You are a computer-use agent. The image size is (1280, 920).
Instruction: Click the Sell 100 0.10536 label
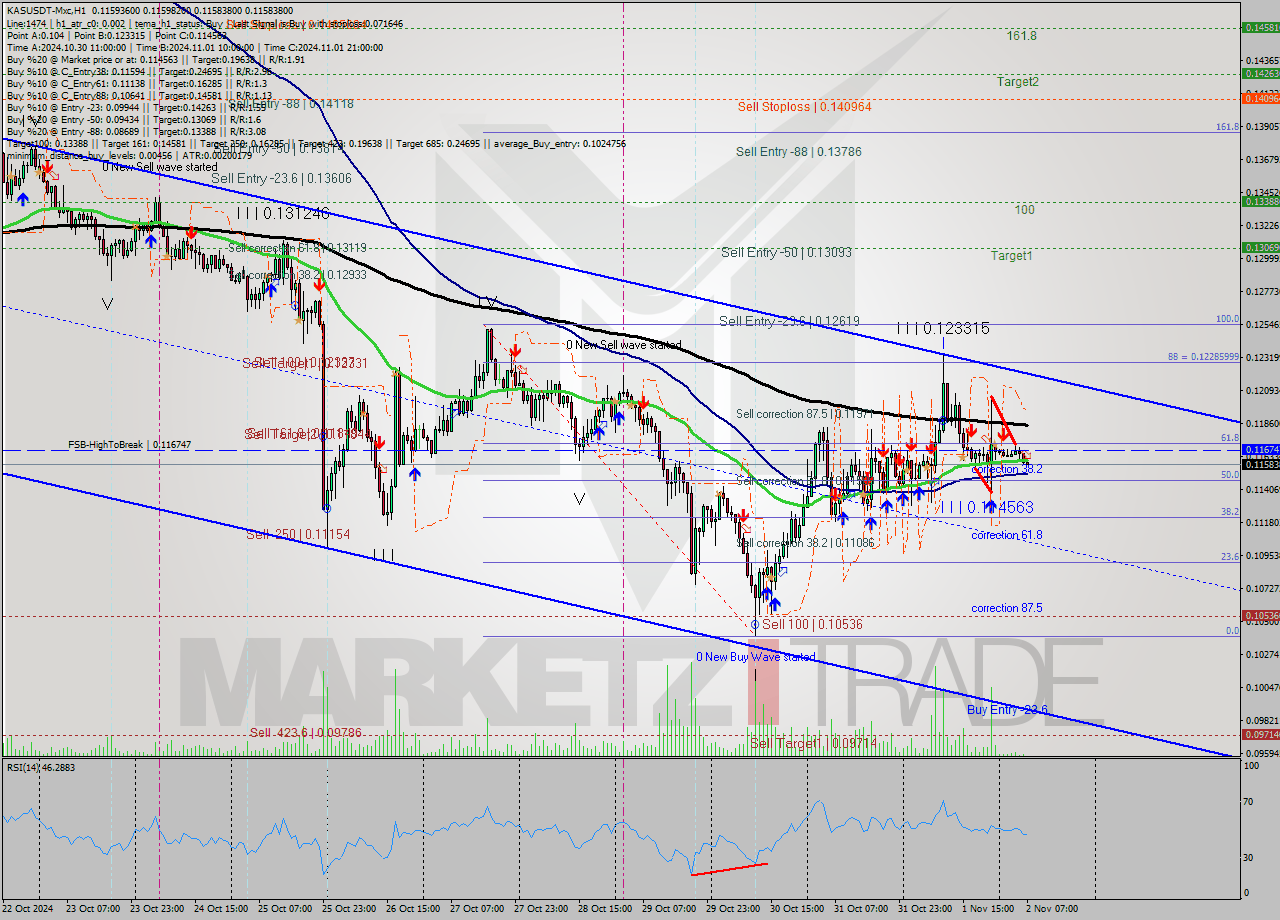pyautogui.click(x=812, y=624)
